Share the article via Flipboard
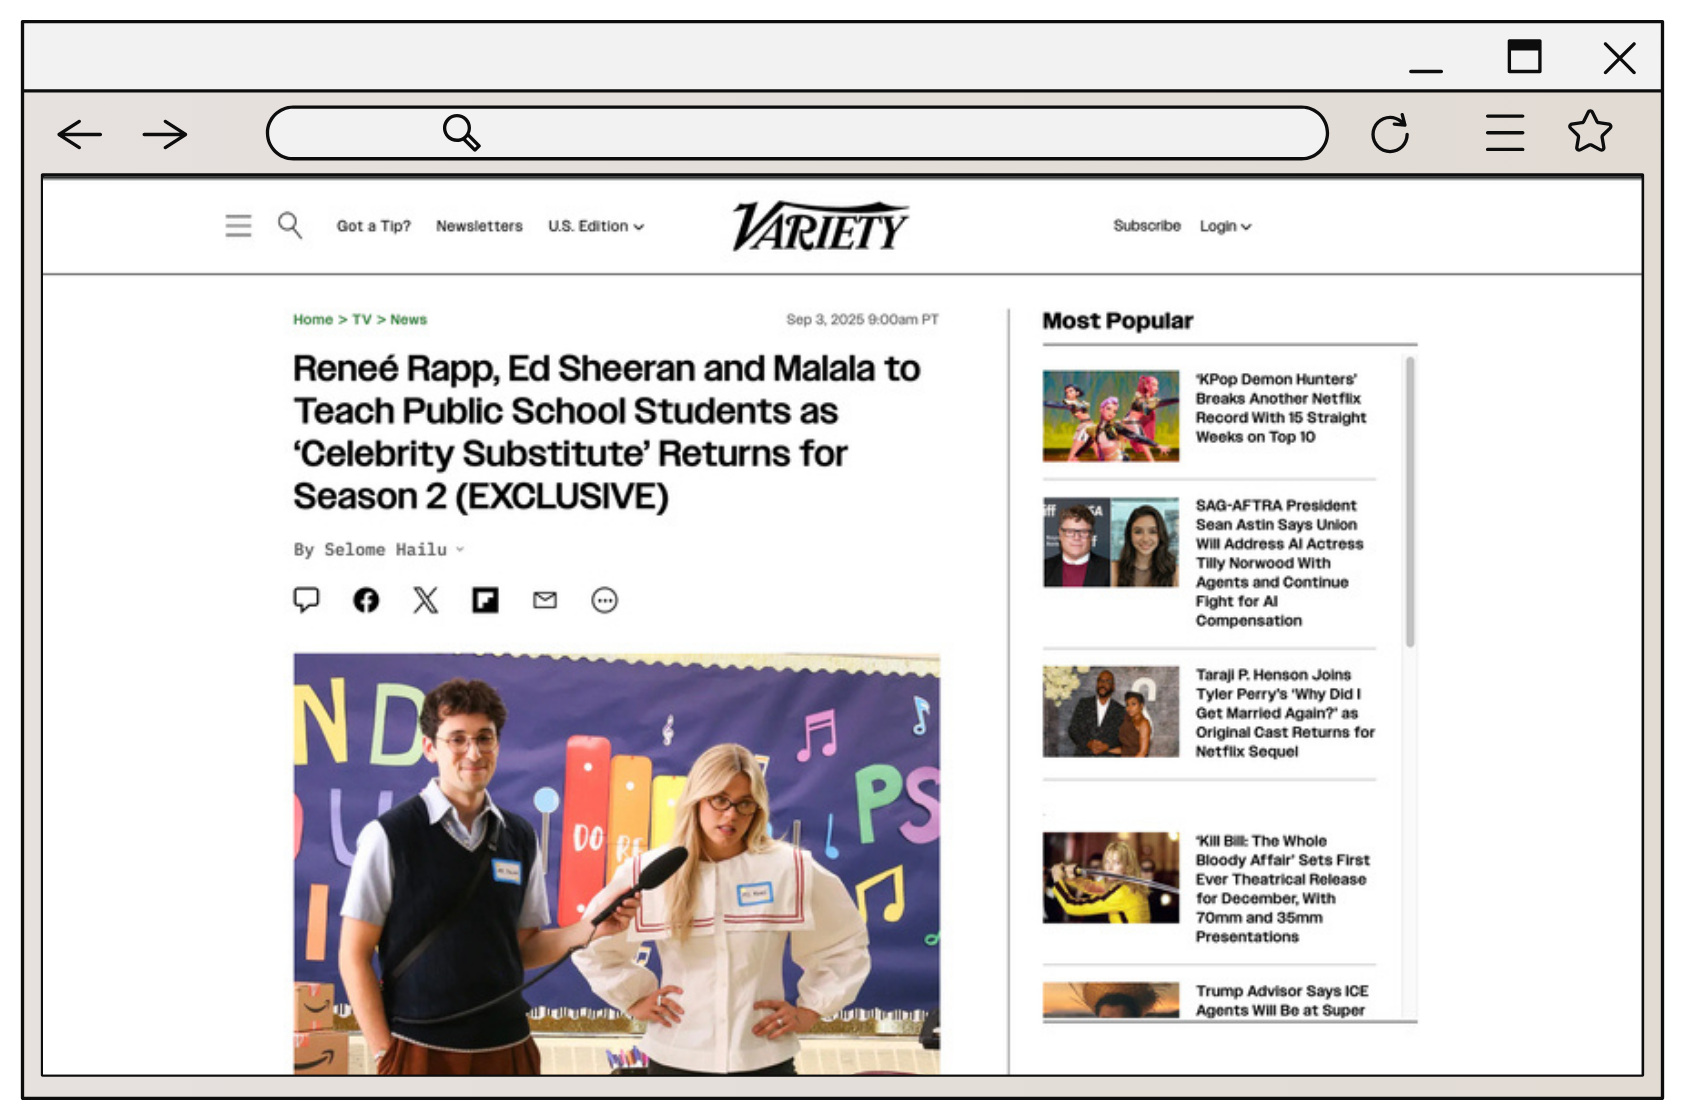The image size is (1685, 1120). 485,600
